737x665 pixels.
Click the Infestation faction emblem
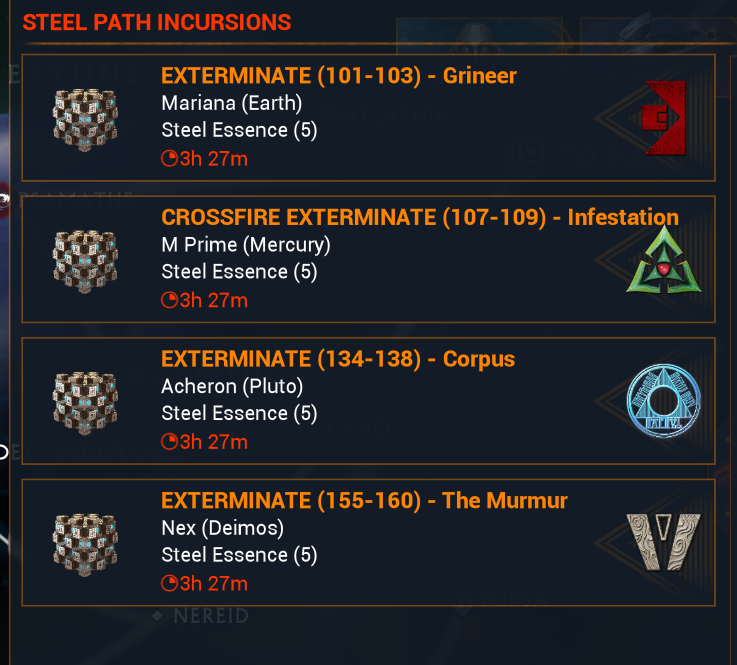click(x=664, y=260)
